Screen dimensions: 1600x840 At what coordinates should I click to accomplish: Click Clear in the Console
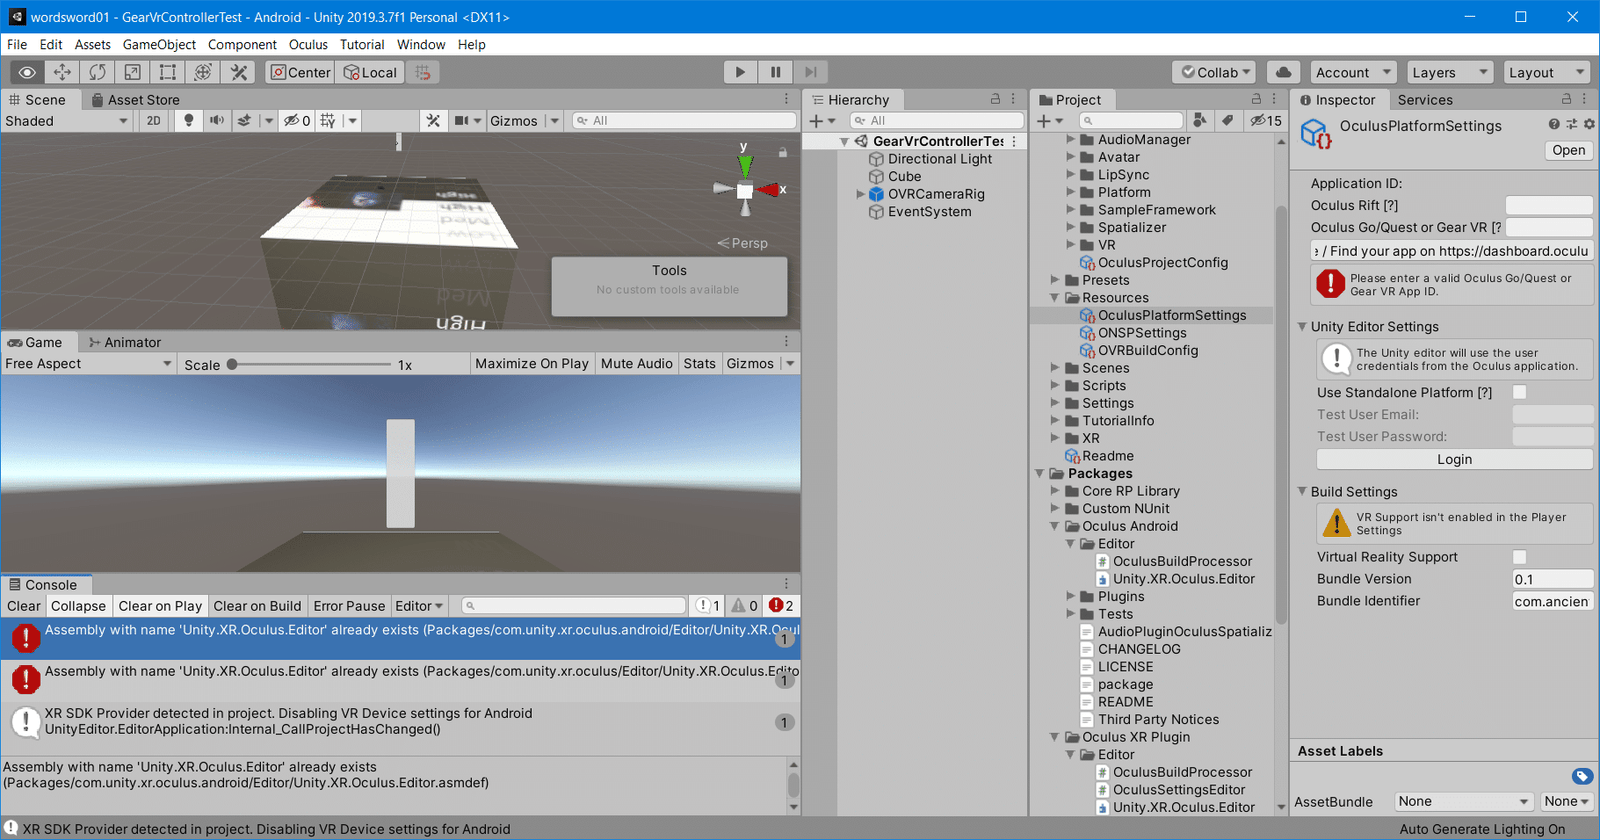[x=24, y=606]
